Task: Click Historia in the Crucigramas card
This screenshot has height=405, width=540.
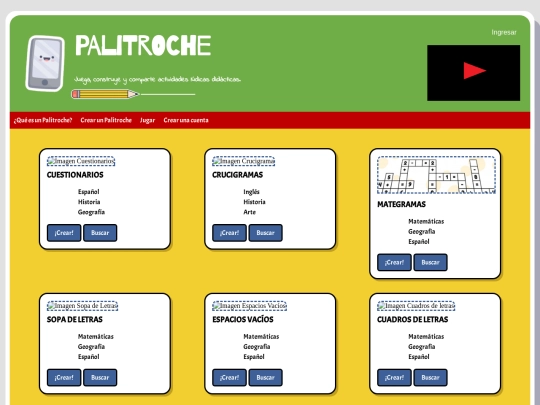Action: [254, 202]
